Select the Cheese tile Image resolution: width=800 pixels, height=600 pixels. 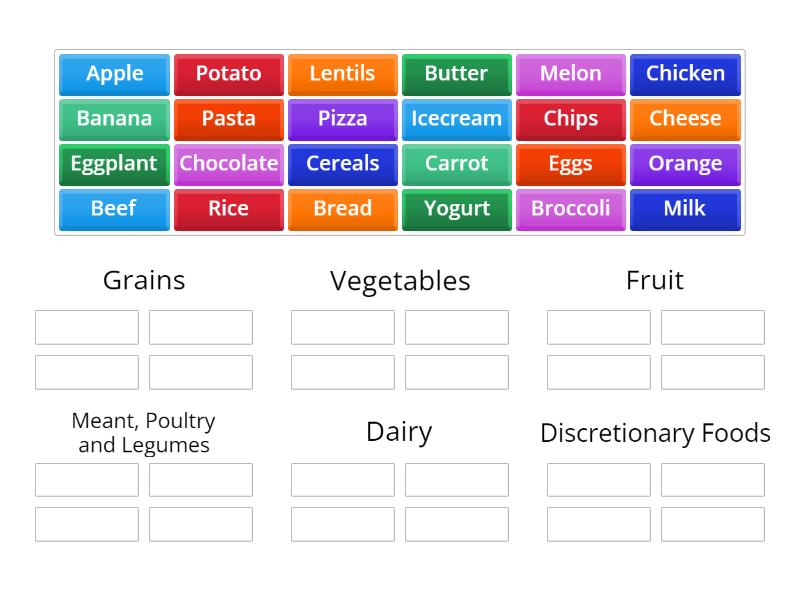[685, 118]
